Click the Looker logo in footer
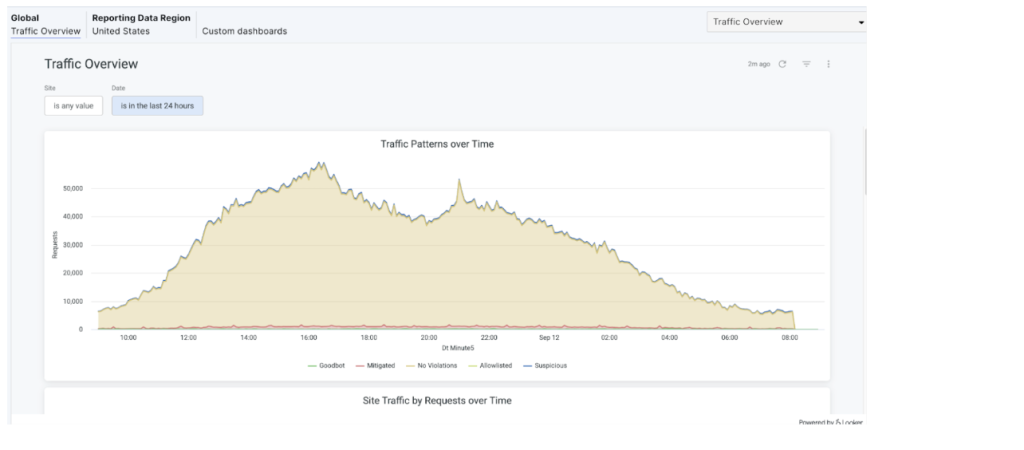 [x=844, y=423]
